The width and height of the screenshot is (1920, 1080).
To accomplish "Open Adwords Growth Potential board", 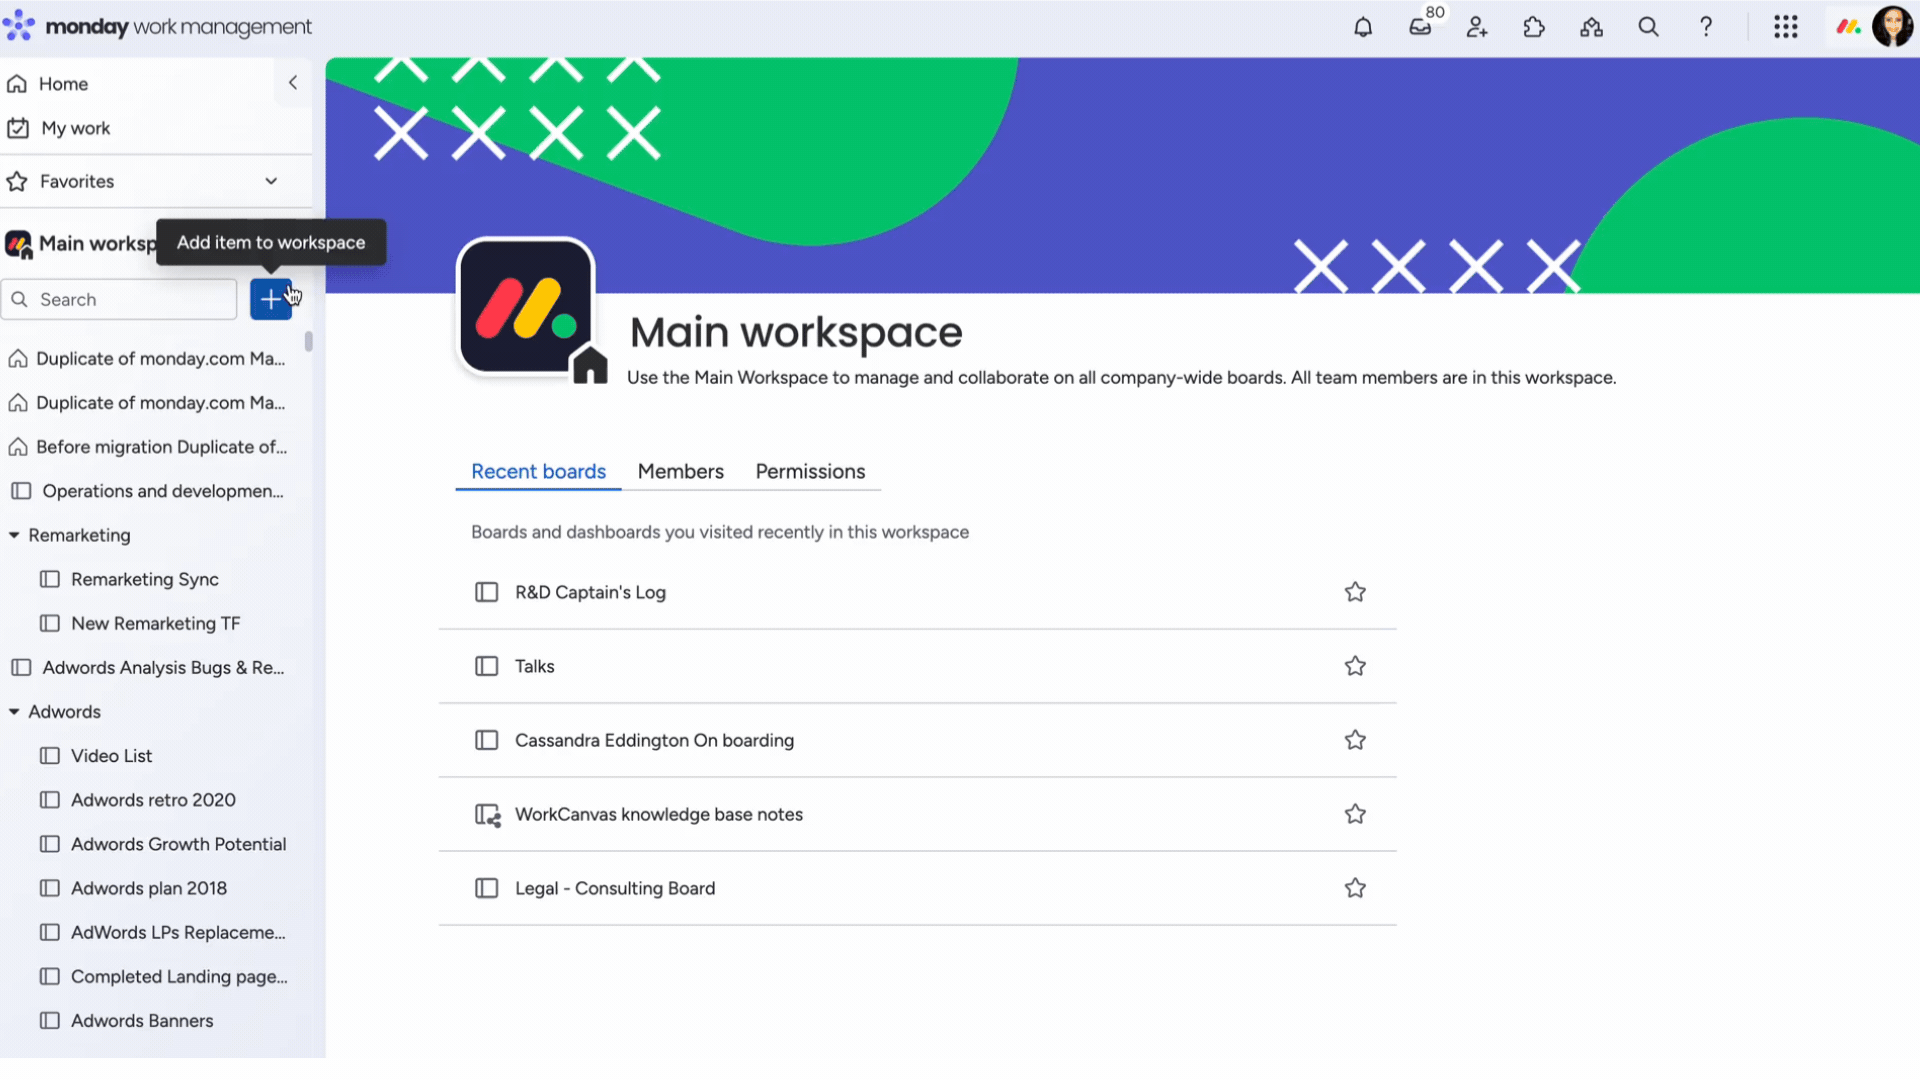I will pos(164,844).
